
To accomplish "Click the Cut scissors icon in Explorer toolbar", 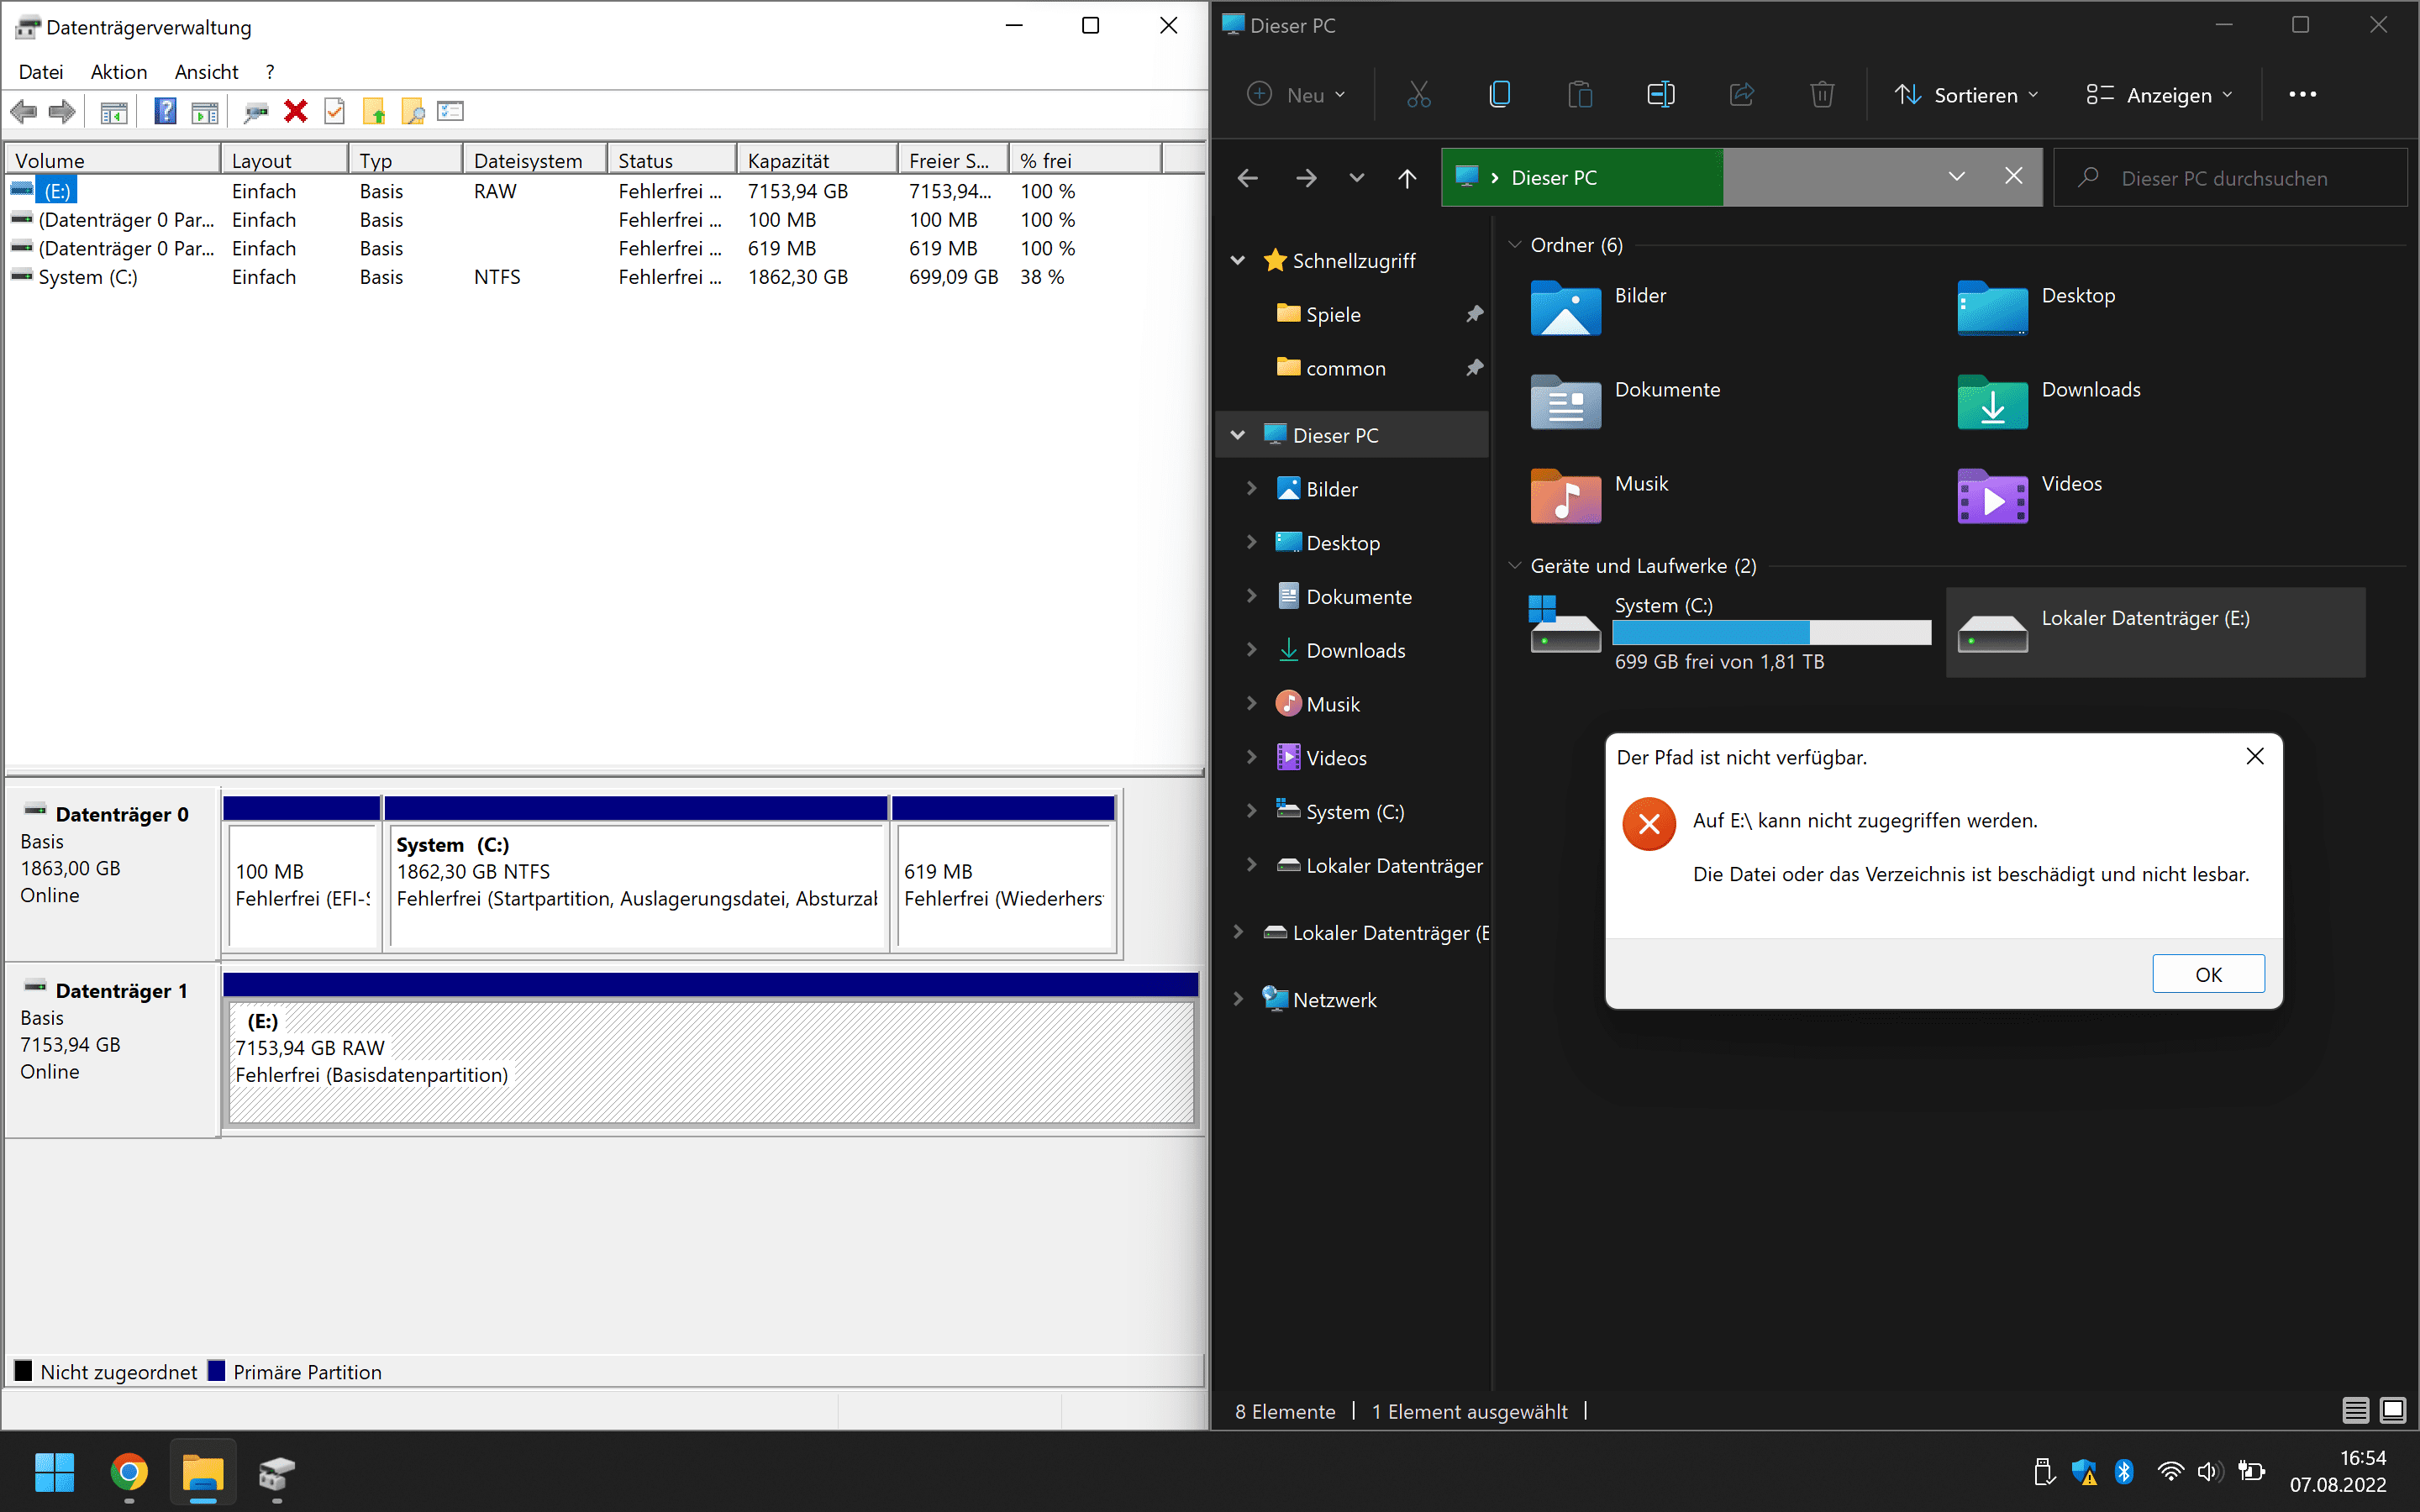I will click(x=1418, y=95).
